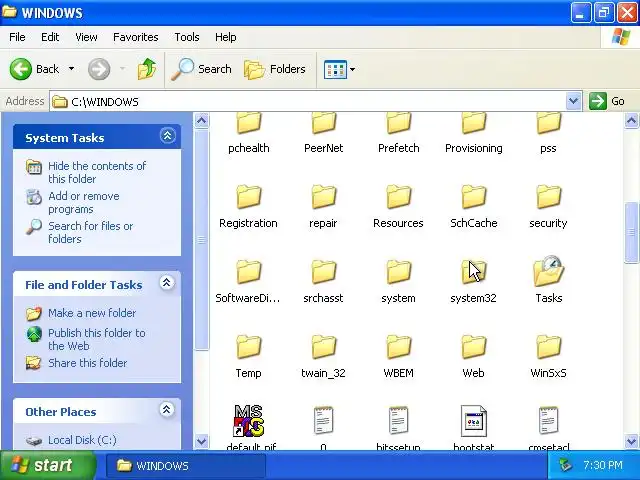
Task: Select the Web folder icon
Action: pos(473,347)
